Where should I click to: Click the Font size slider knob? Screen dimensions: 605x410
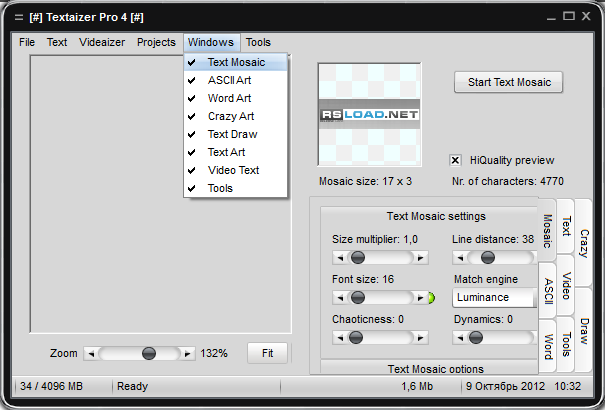(x=358, y=297)
